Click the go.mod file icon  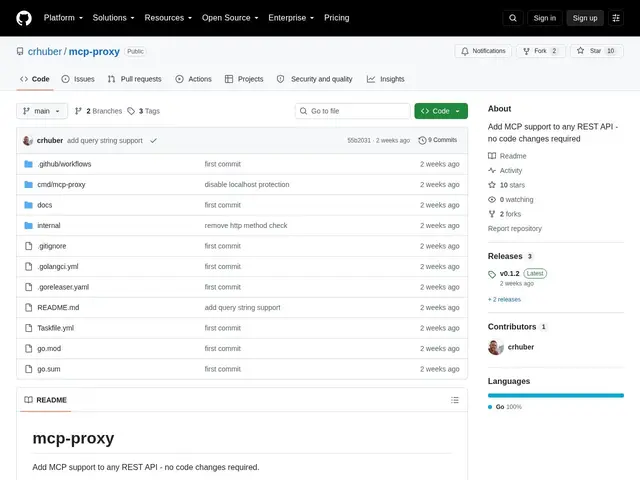click(28, 349)
